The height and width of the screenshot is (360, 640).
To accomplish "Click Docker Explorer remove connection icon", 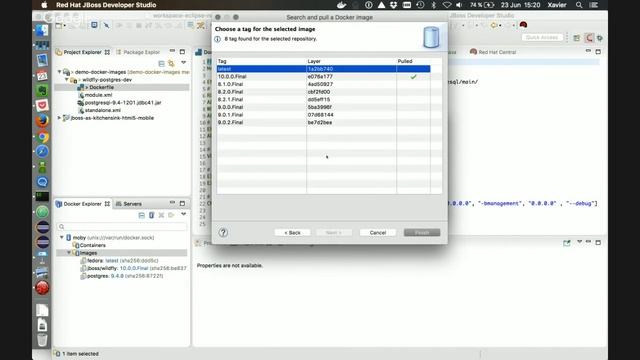I will [161, 215].
